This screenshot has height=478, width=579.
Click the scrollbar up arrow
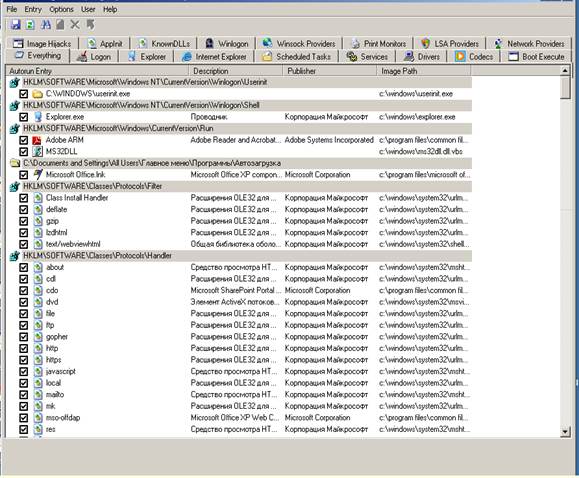[565, 71]
